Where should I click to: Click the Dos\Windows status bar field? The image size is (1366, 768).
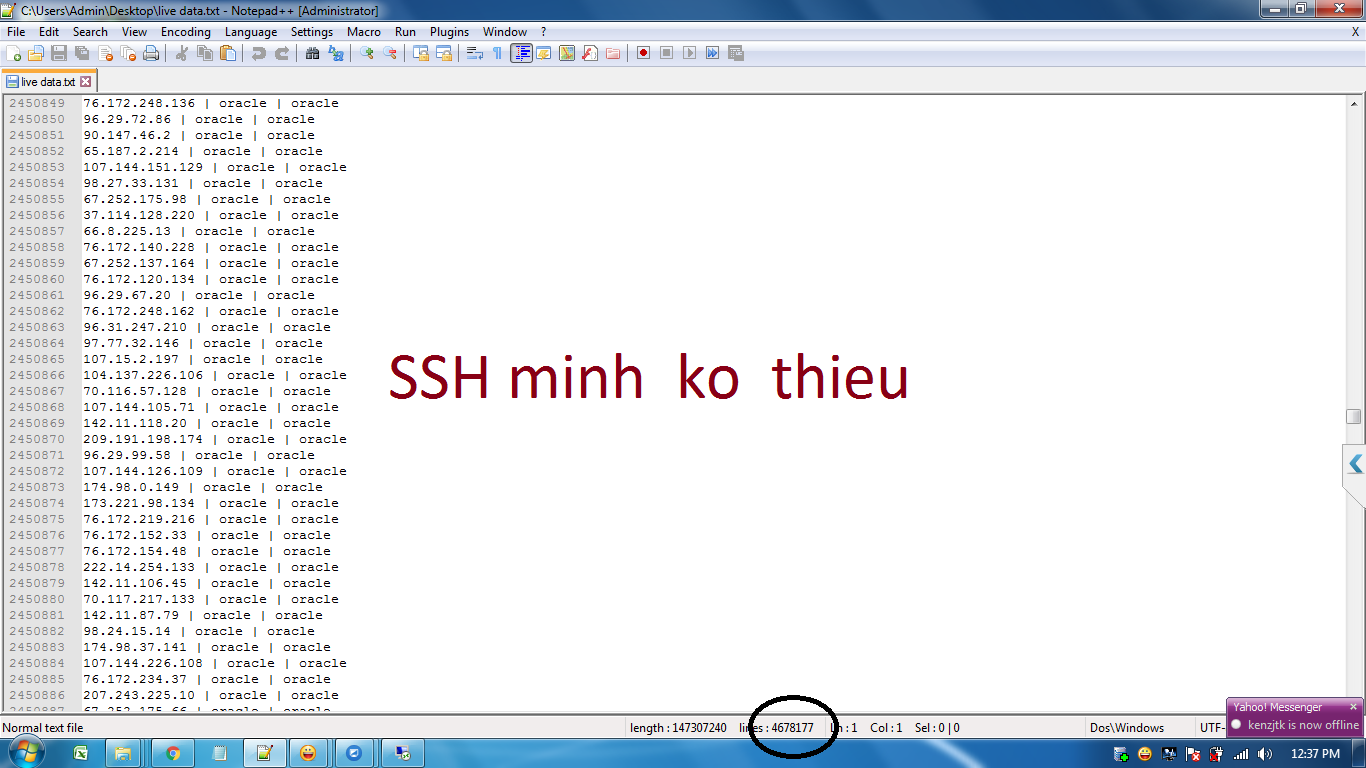point(1127,728)
